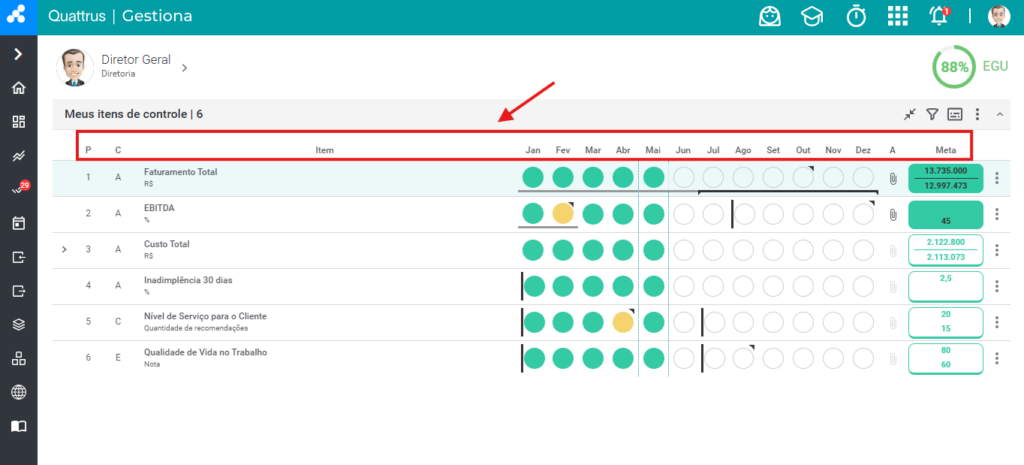Screen dimensions: 1024x465
Task: Click the filter funnel icon
Action: coord(932,115)
